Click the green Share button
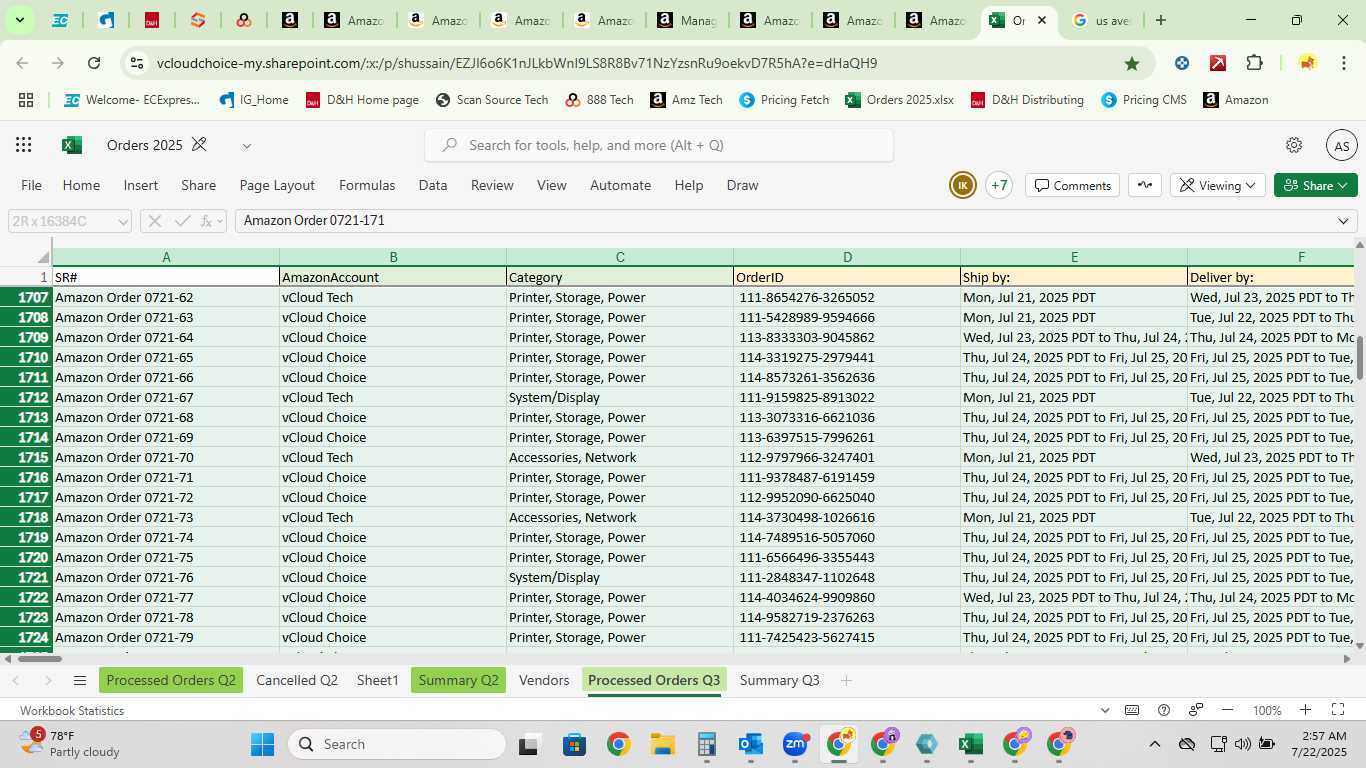The image size is (1366, 768). pyautogui.click(x=1316, y=185)
